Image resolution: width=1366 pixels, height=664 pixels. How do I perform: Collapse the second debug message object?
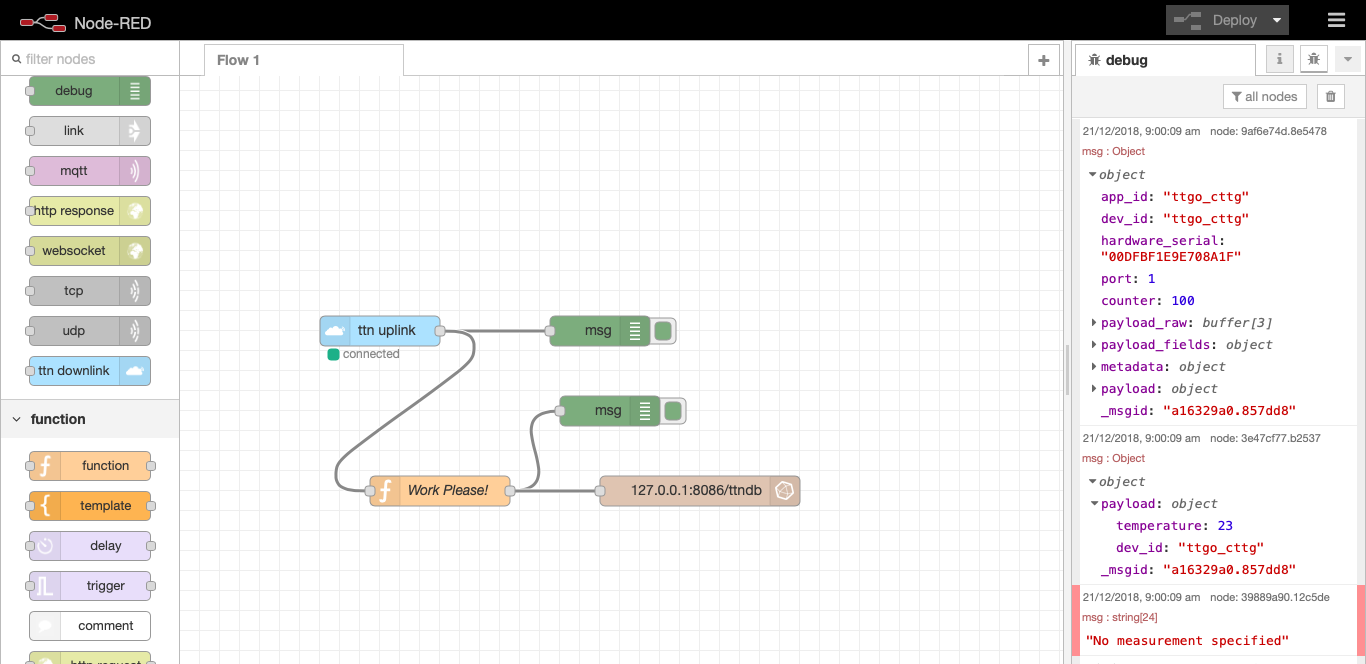(1093, 482)
